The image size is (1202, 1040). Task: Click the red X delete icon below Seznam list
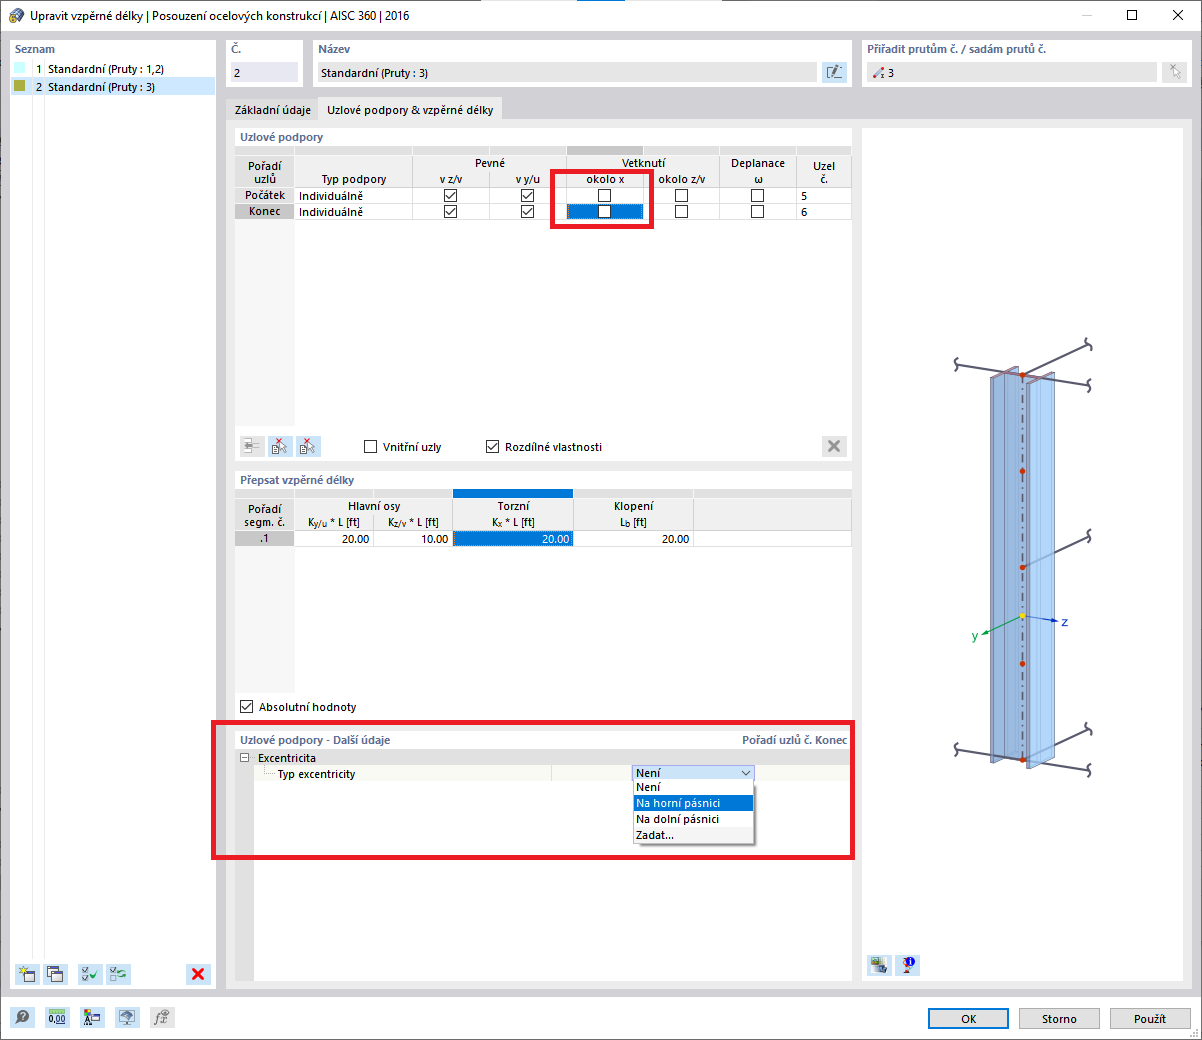198,974
